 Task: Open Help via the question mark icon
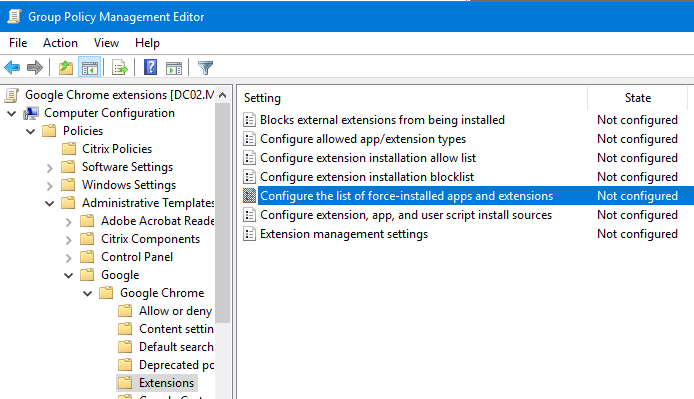150,68
